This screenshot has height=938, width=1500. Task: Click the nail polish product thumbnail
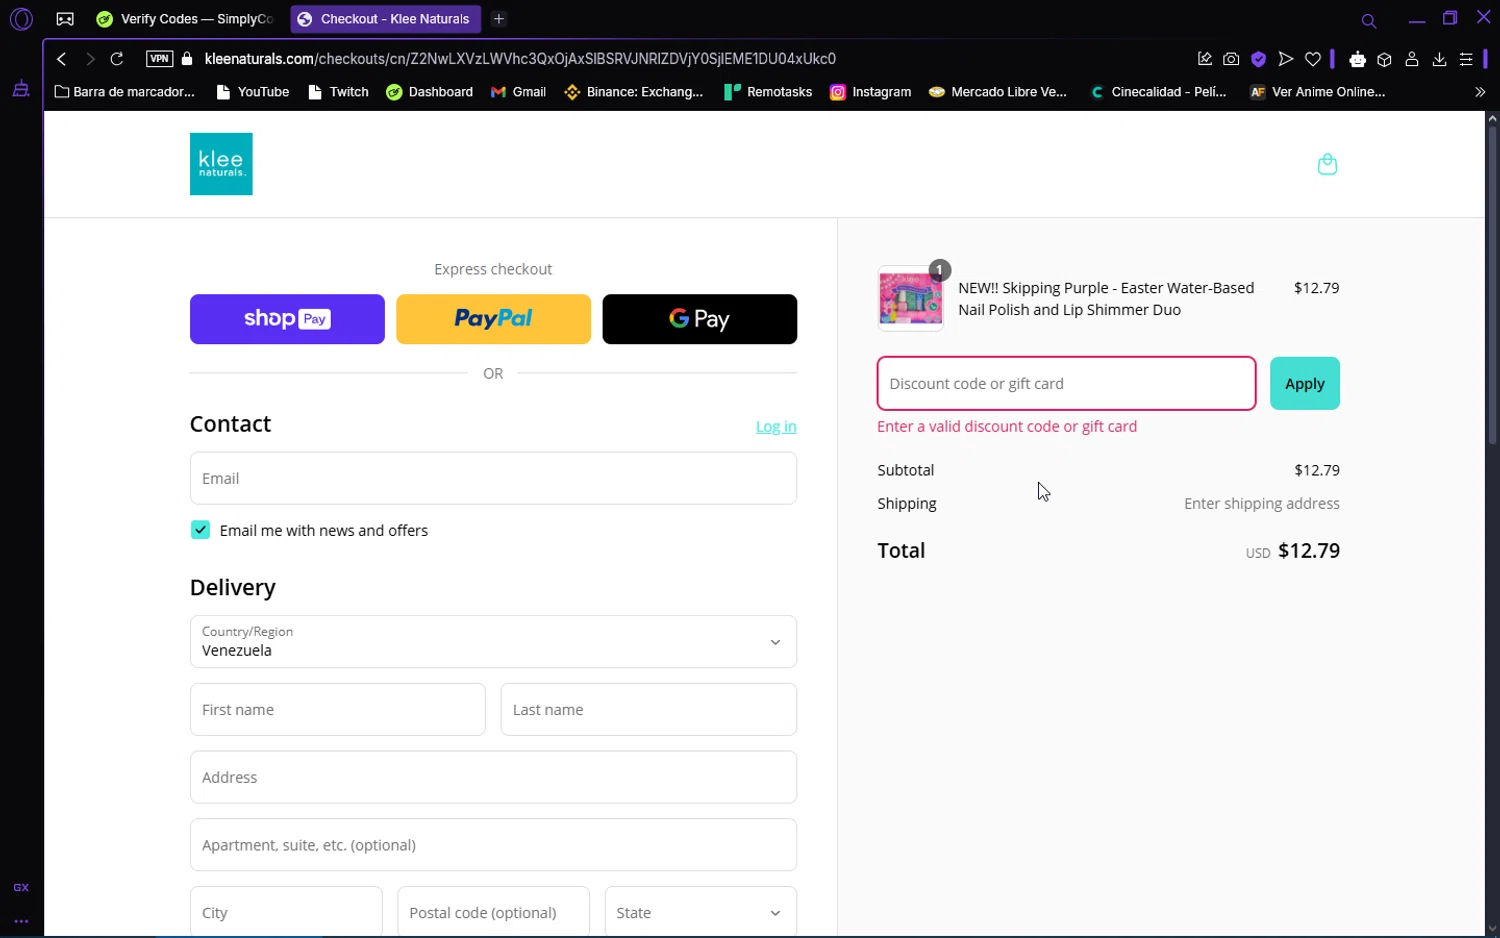(910, 298)
